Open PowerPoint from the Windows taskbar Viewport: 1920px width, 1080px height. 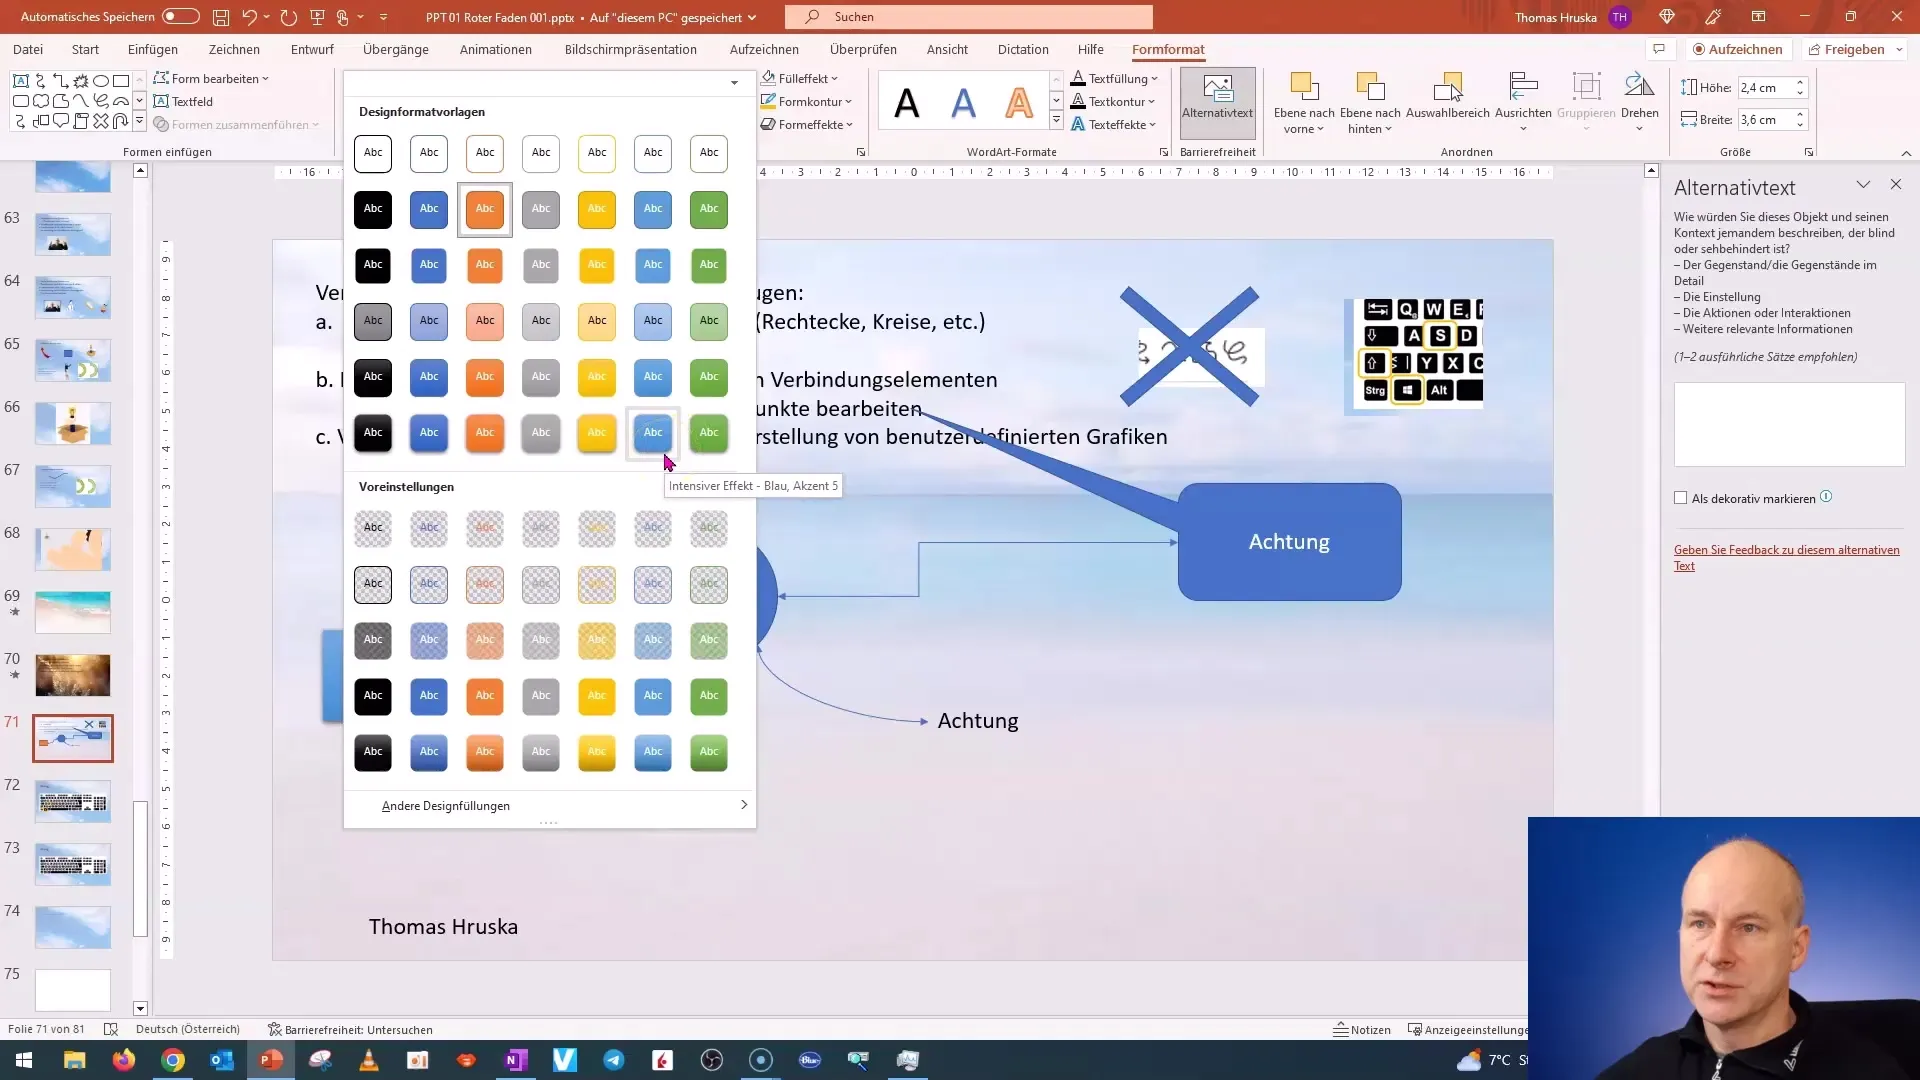point(271,1060)
